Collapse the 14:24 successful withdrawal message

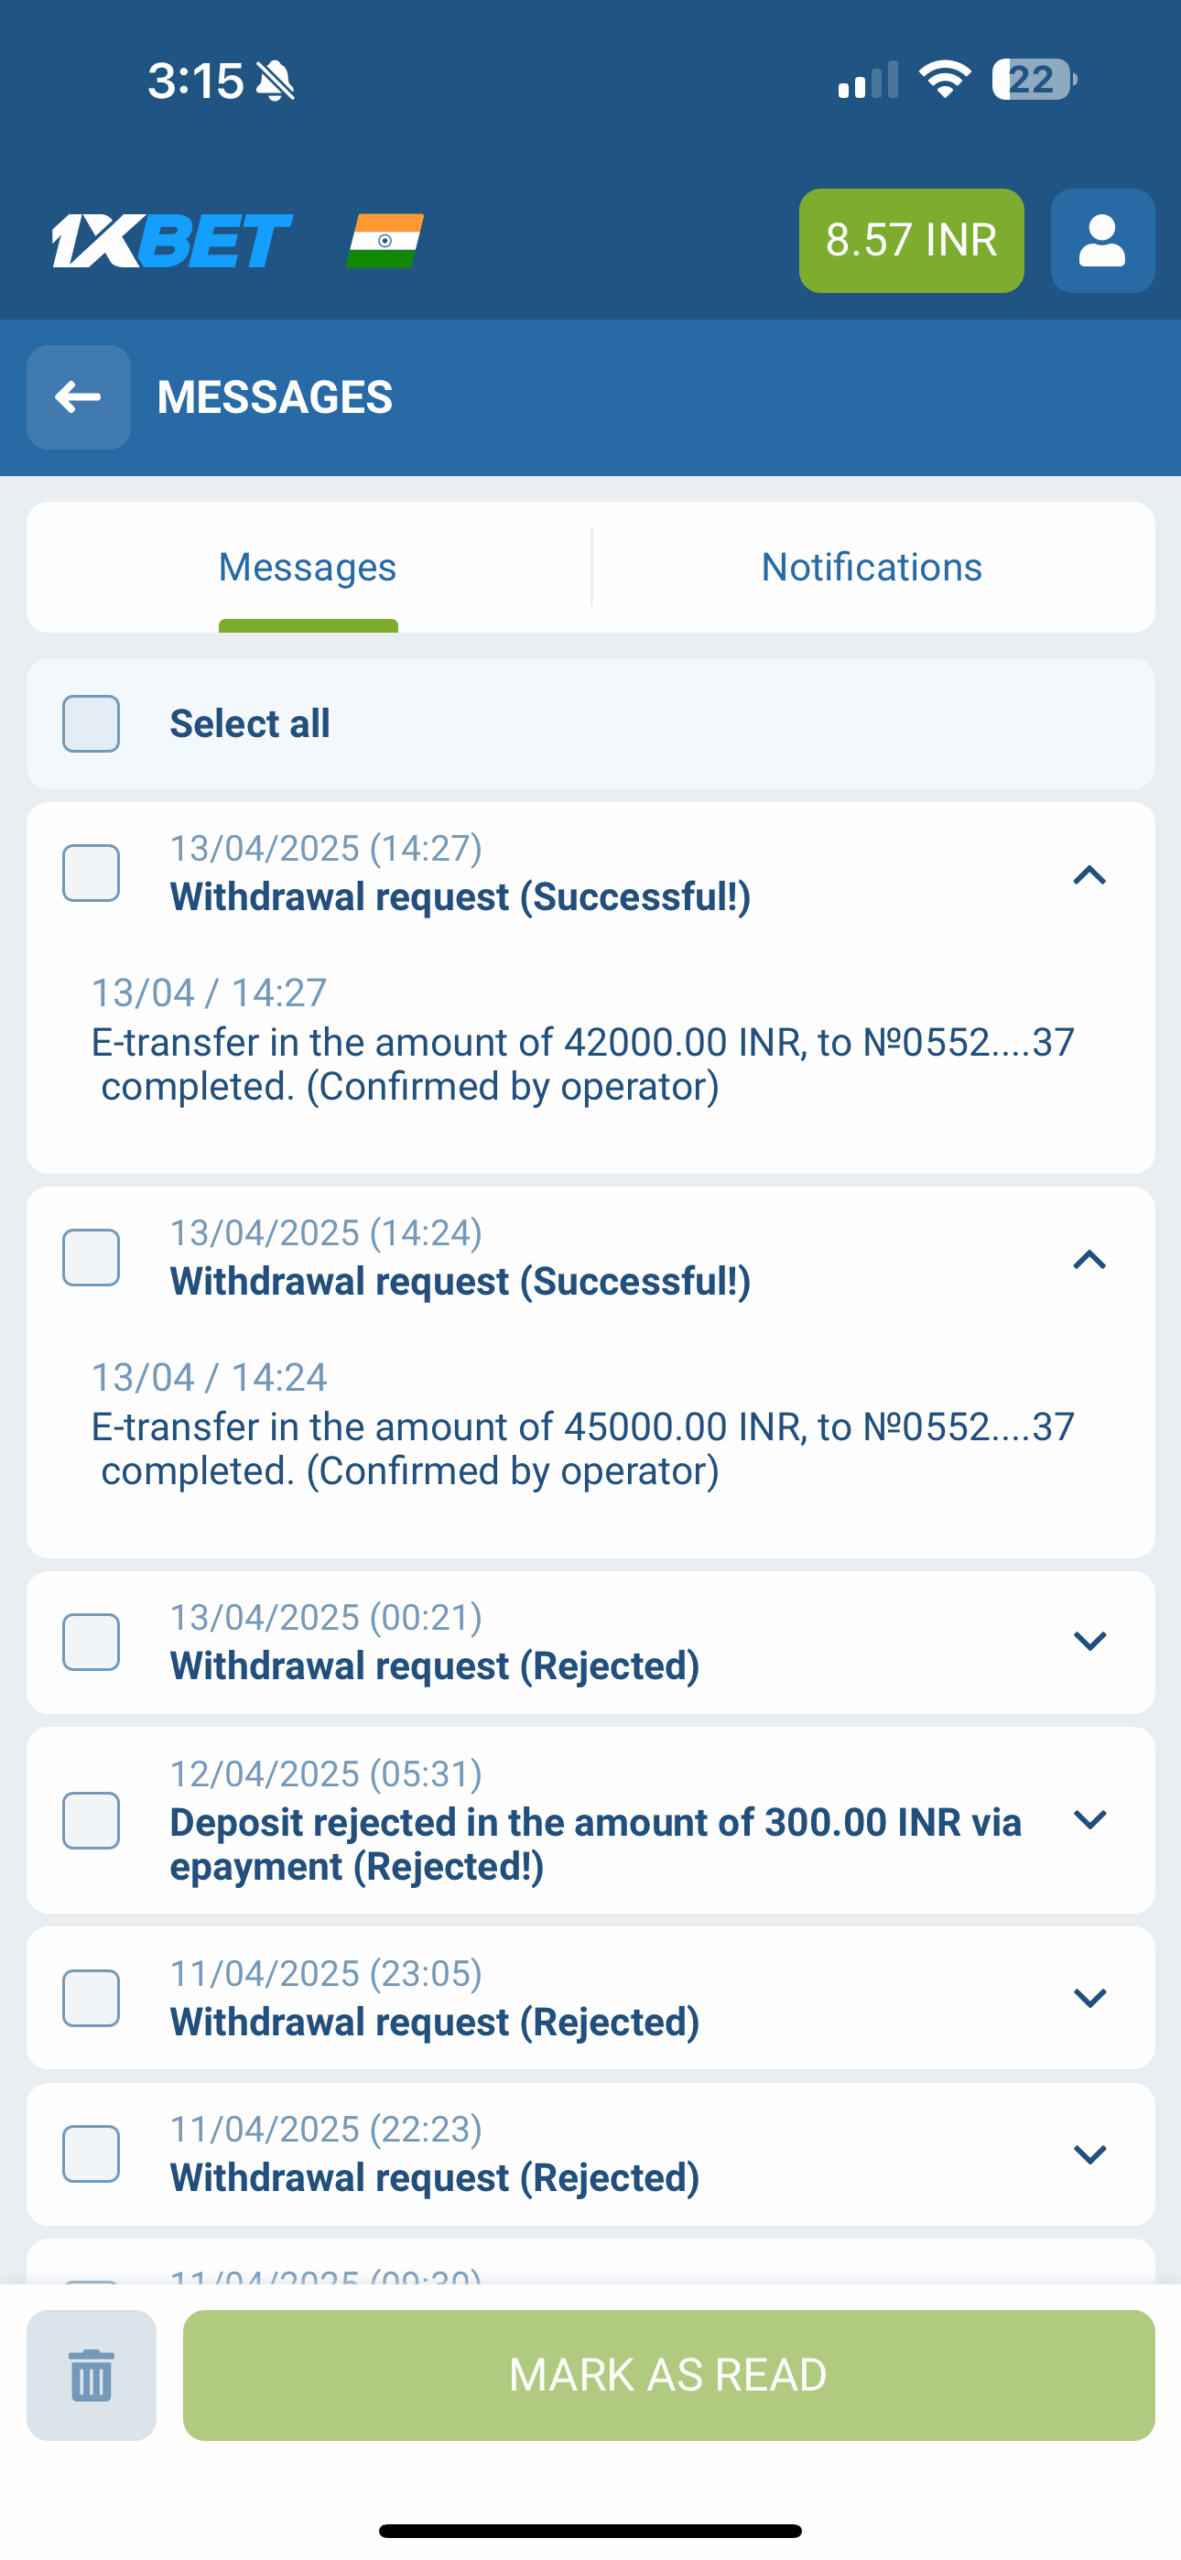point(1089,1260)
